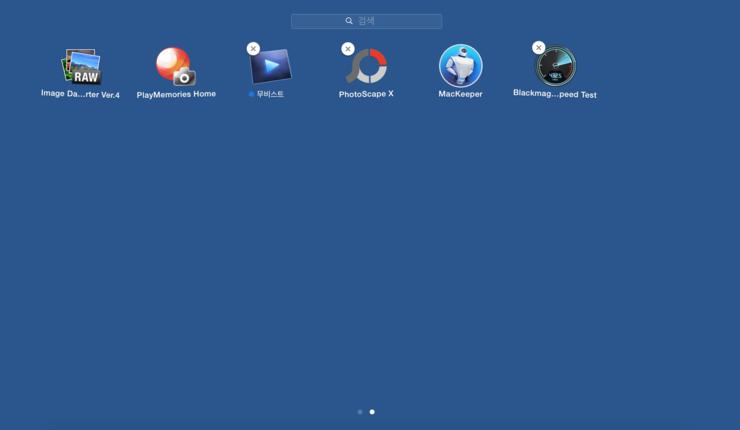Open the 무비스트 video player app
This screenshot has height=430, width=740.
[271, 67]
